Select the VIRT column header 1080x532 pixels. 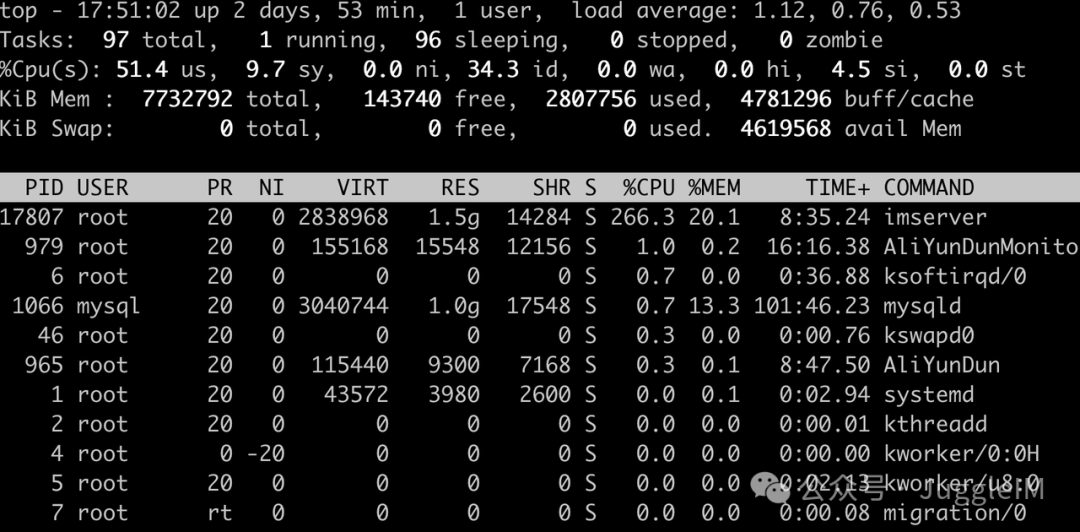(362, 187)
